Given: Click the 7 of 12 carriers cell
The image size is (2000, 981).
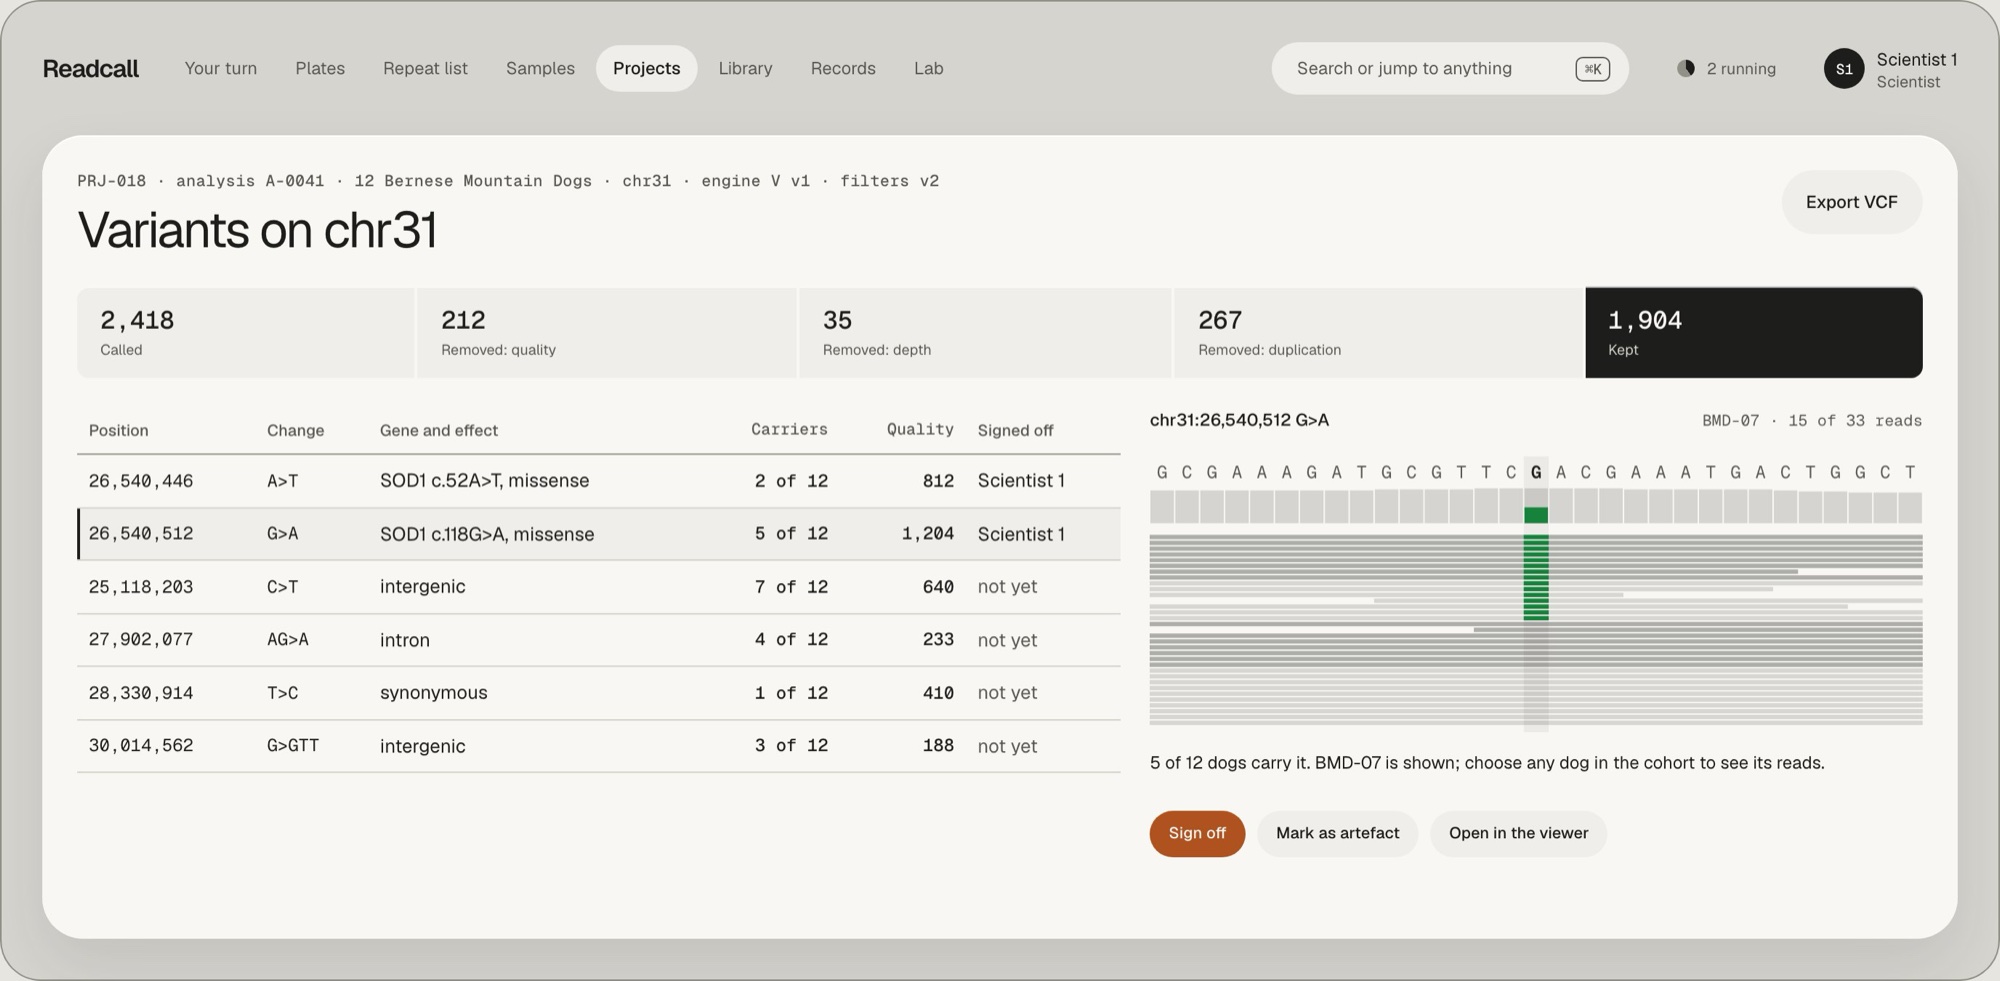Looking at the screenshot, I should pyautogui.click(x=791, y=587).
